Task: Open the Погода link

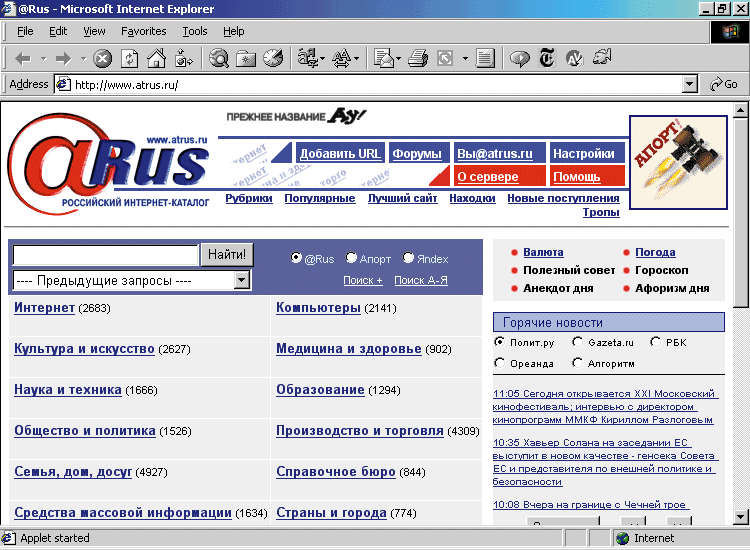Action: [655, 252]
